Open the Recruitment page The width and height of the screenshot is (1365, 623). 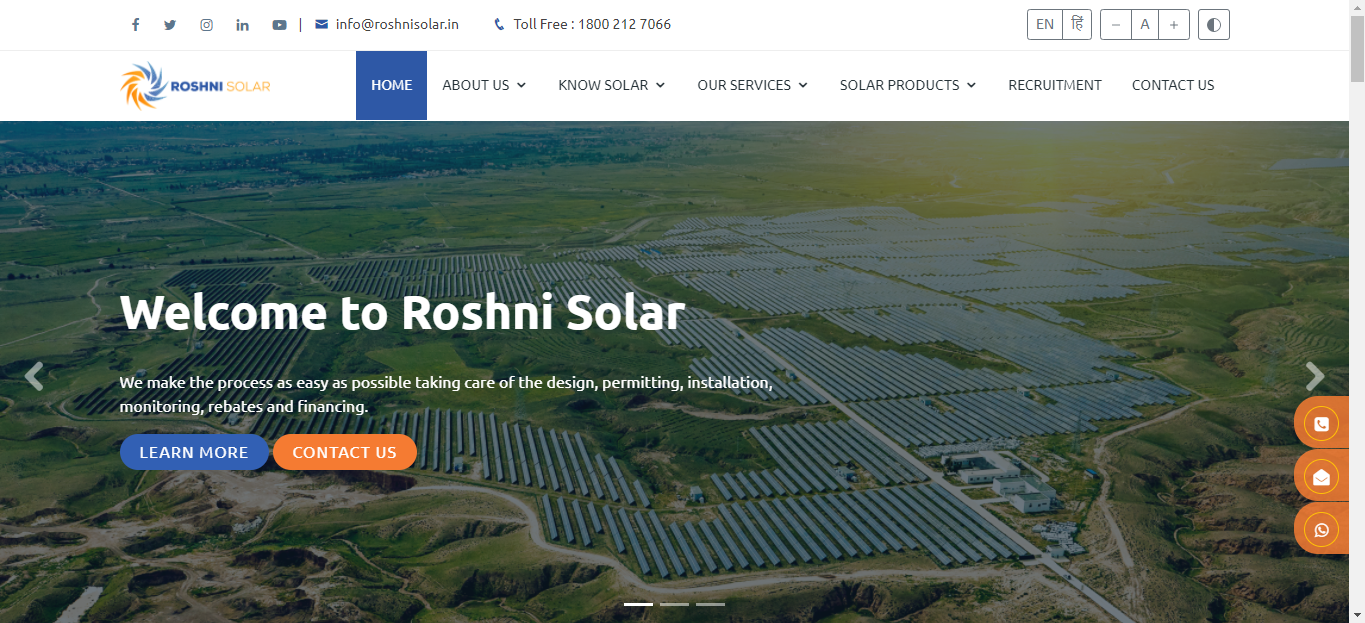pyautogui.click(x=1055, y=85)
